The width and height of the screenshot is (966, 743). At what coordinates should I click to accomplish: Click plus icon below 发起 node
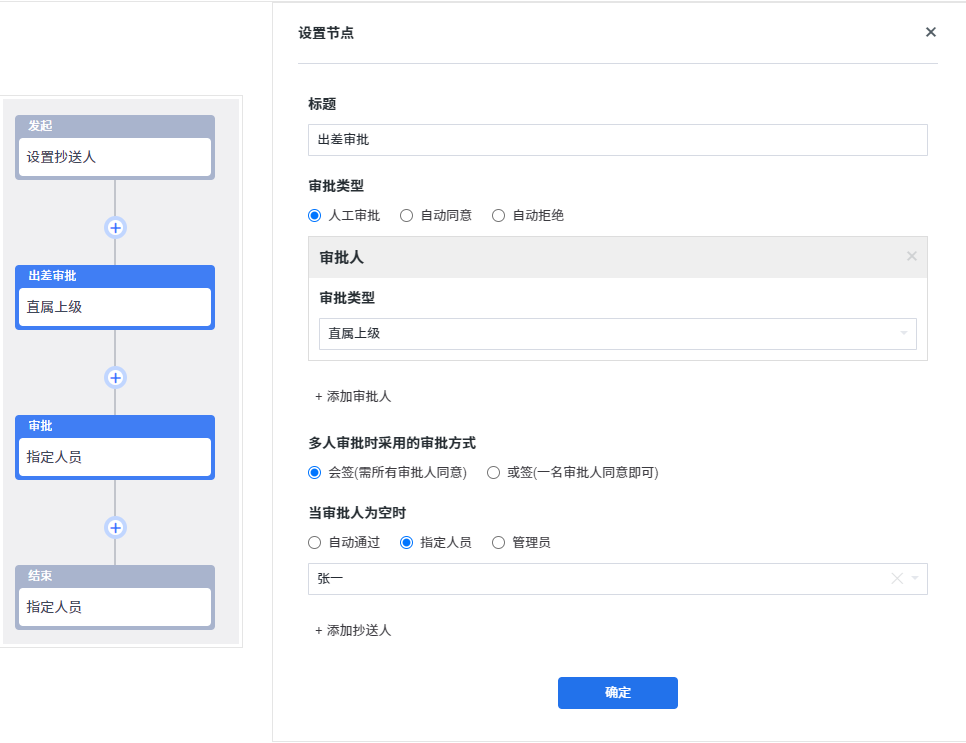(115, 227)
